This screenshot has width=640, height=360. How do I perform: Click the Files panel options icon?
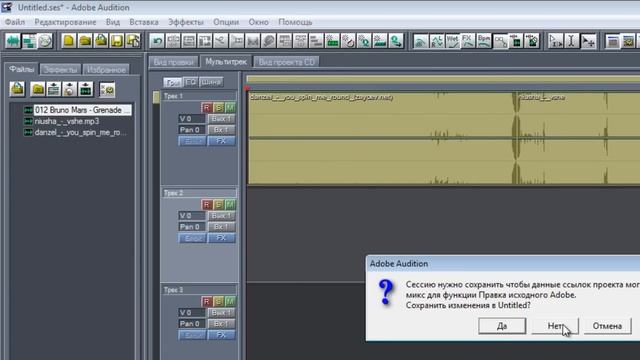tap(107, 89)
